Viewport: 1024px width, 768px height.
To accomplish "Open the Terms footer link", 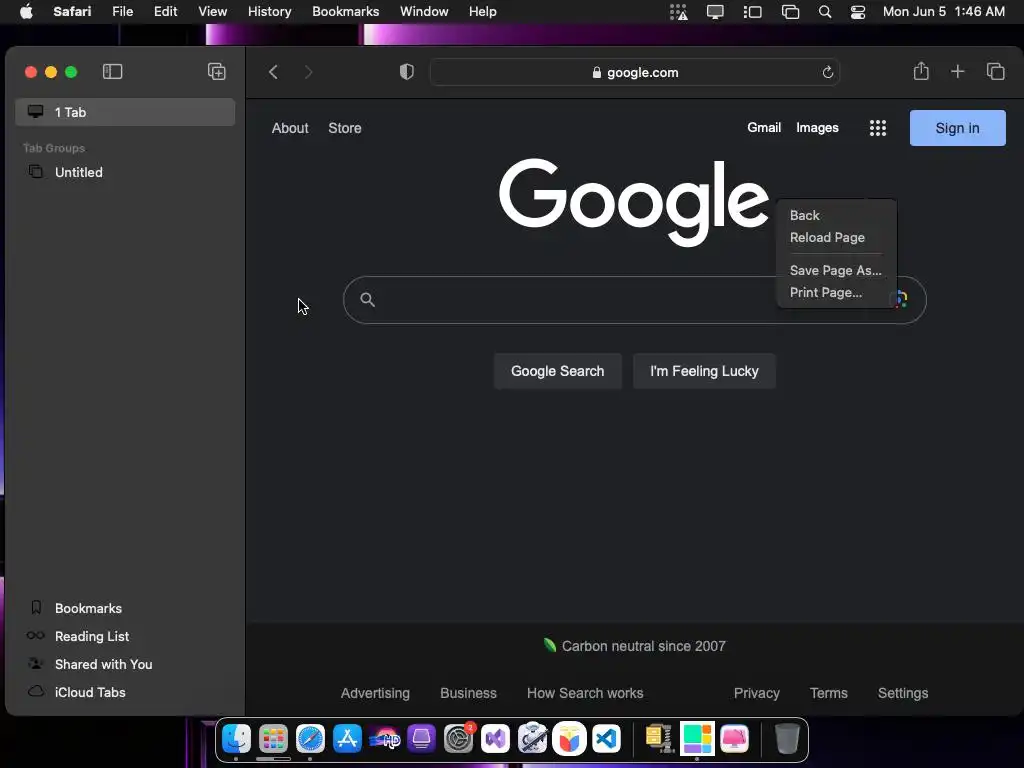I will [x=829, y=693].
